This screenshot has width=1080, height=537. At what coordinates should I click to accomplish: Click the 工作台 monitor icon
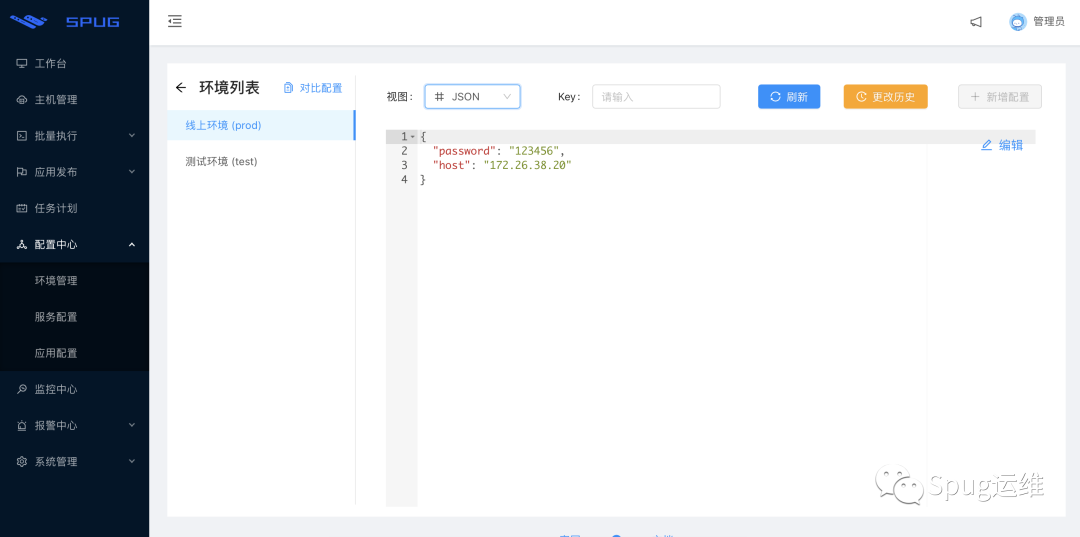[22, 64]
